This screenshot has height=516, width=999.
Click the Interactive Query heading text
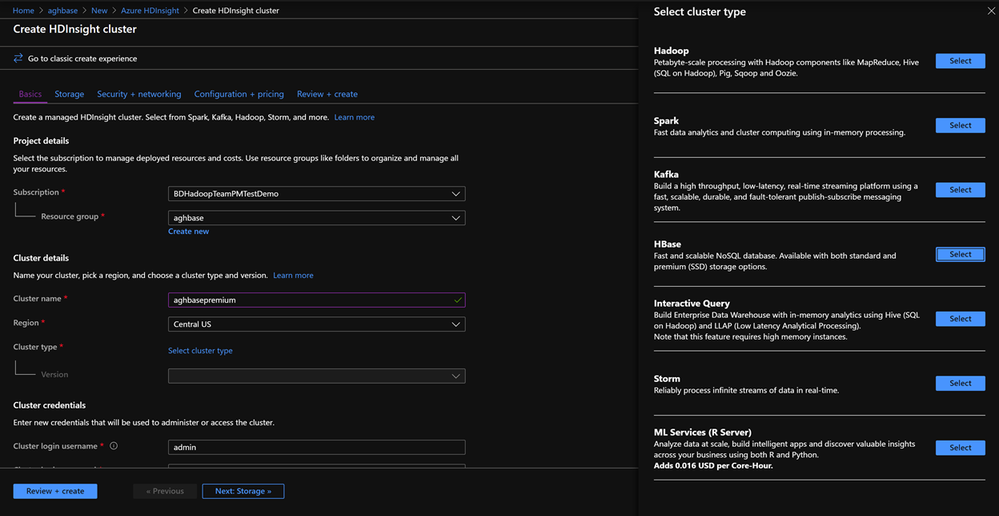(692, 304)
